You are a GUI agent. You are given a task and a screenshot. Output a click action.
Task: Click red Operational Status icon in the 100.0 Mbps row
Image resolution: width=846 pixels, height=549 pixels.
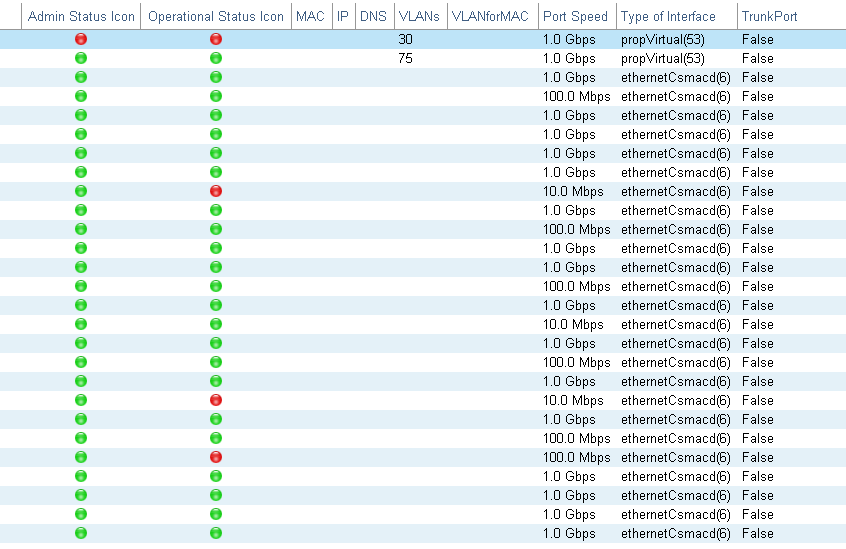(x=216, y=457)
